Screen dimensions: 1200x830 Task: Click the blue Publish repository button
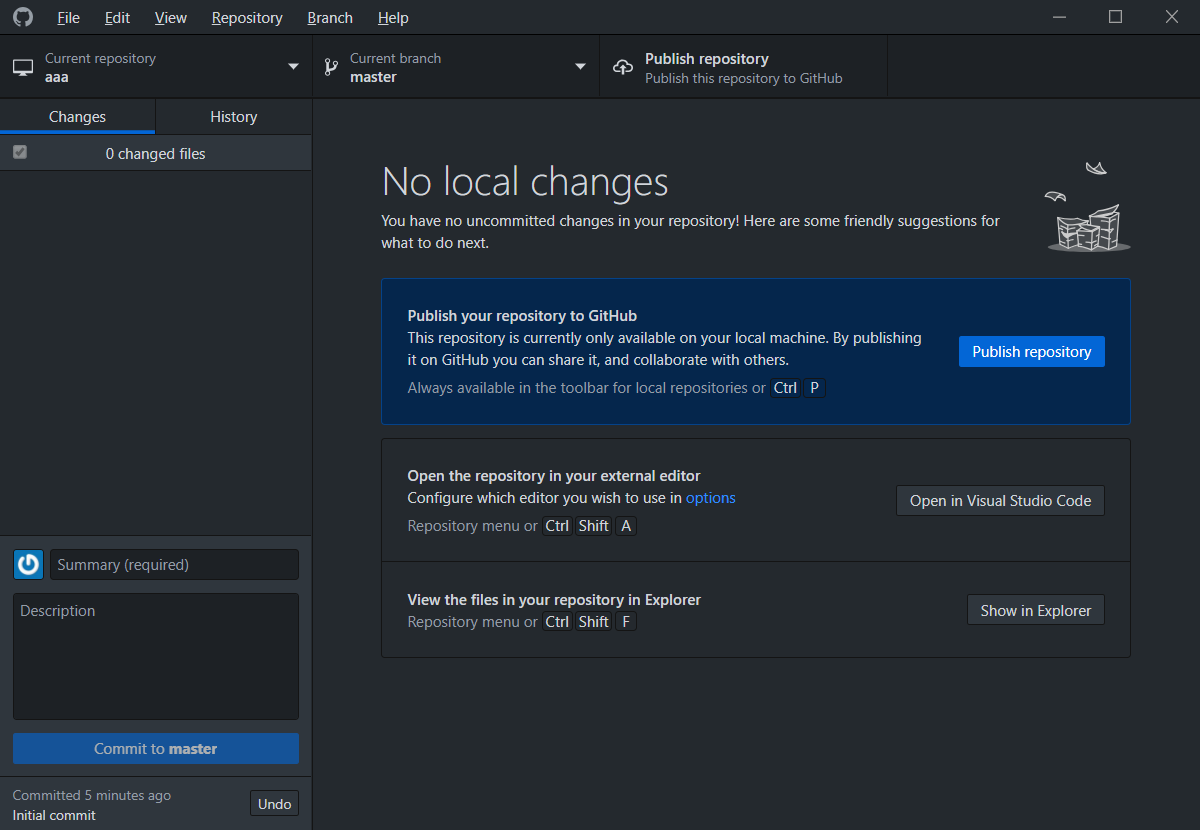[1032, 352]
